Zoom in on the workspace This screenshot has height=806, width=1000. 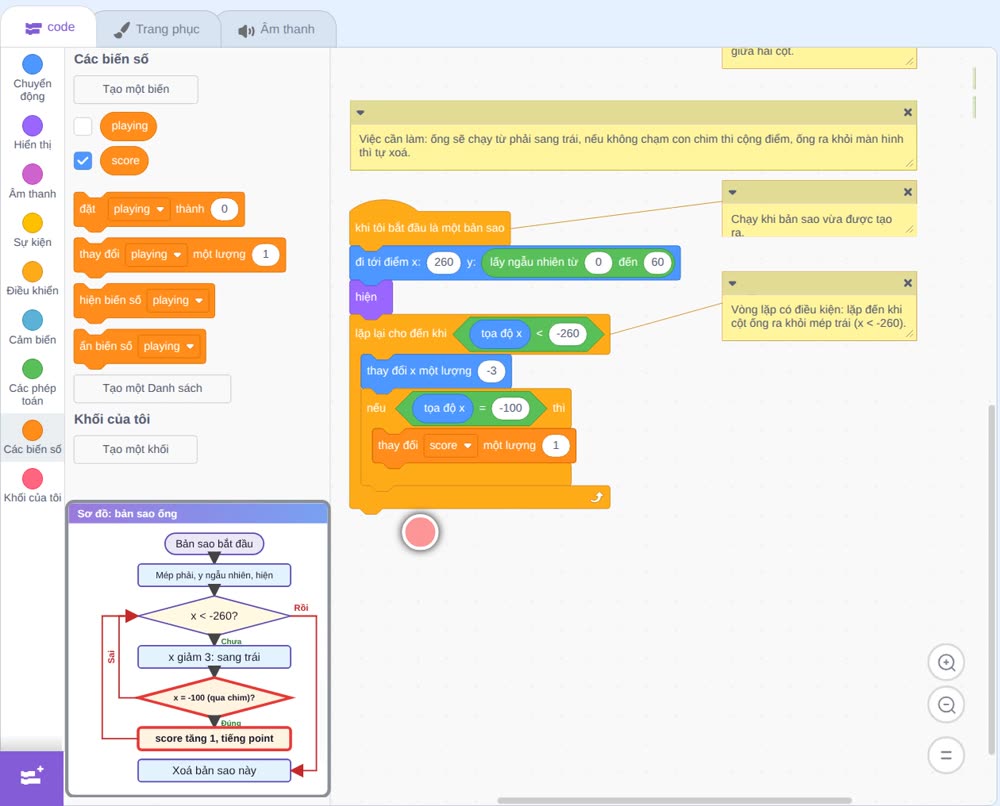pos(946,663)
